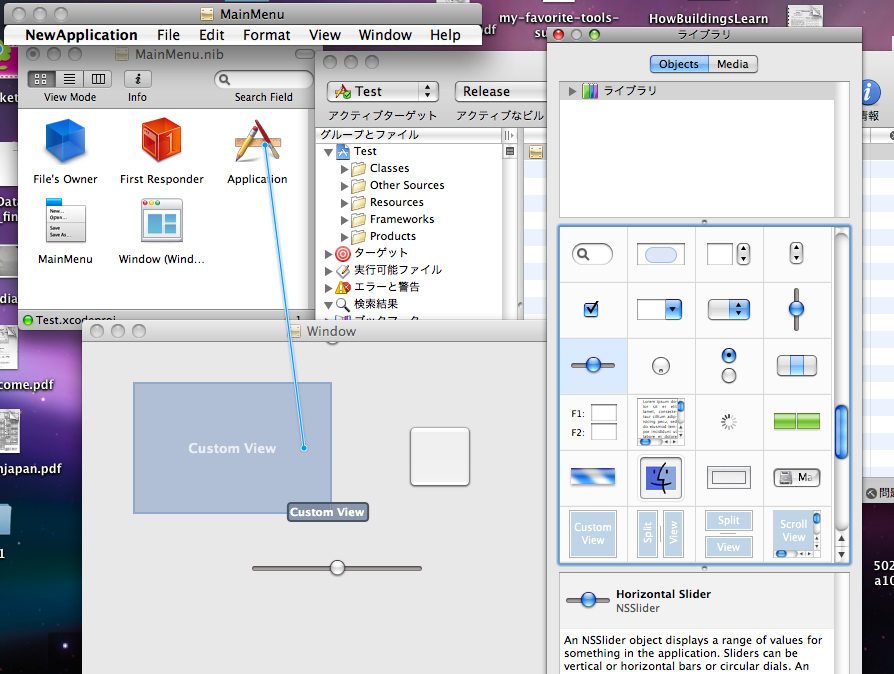894x674 pixels.
Task: Pick the image view Finder-face object
Action: tap(661, 478)
